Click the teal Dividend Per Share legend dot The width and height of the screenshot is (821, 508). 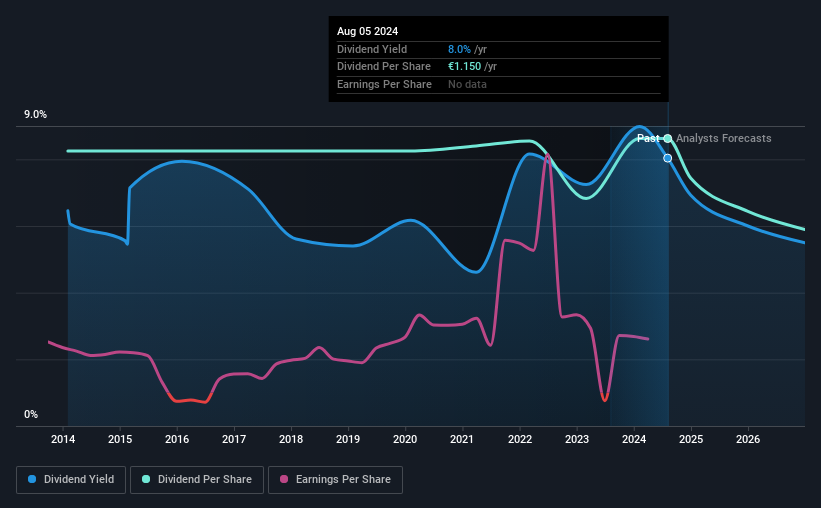click(x=146, y=479)
